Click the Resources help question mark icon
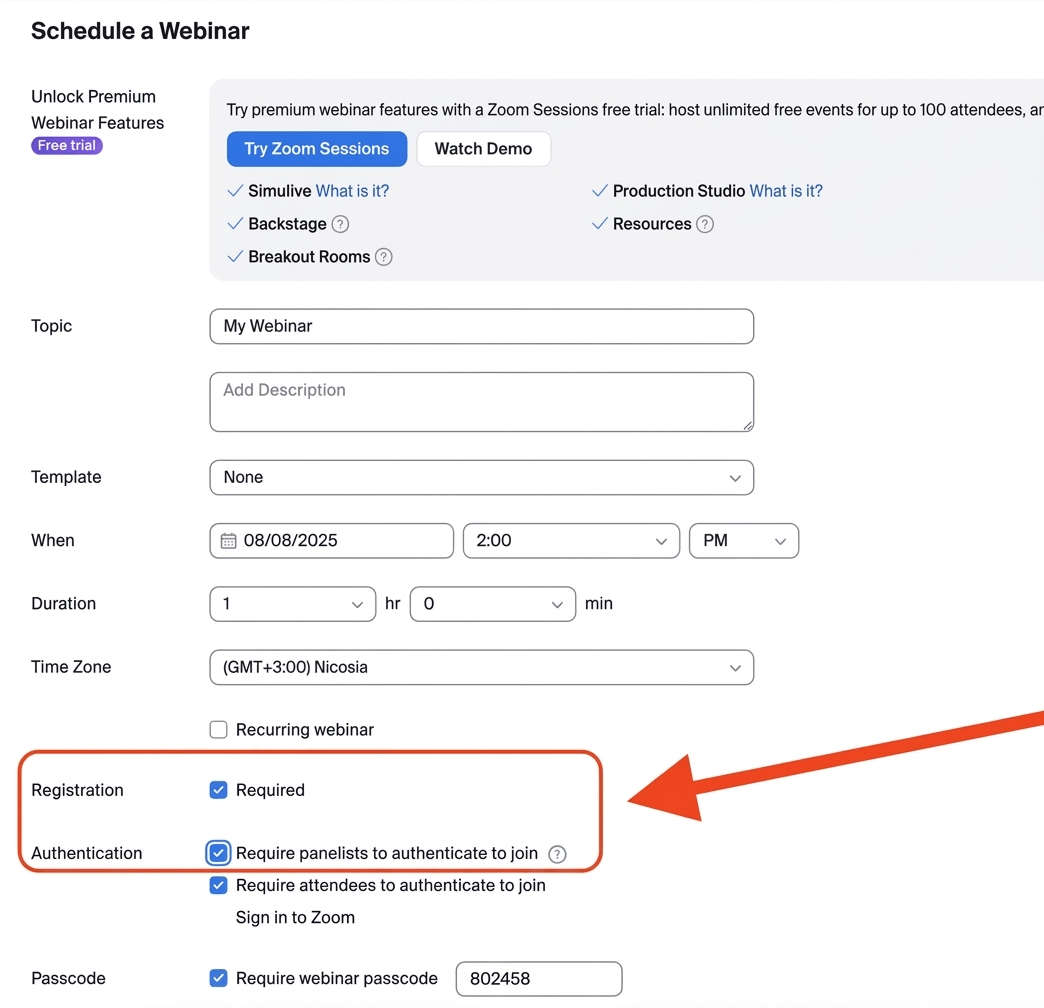The height and width of the screenshot is (1008, 1044). point(705,224)
